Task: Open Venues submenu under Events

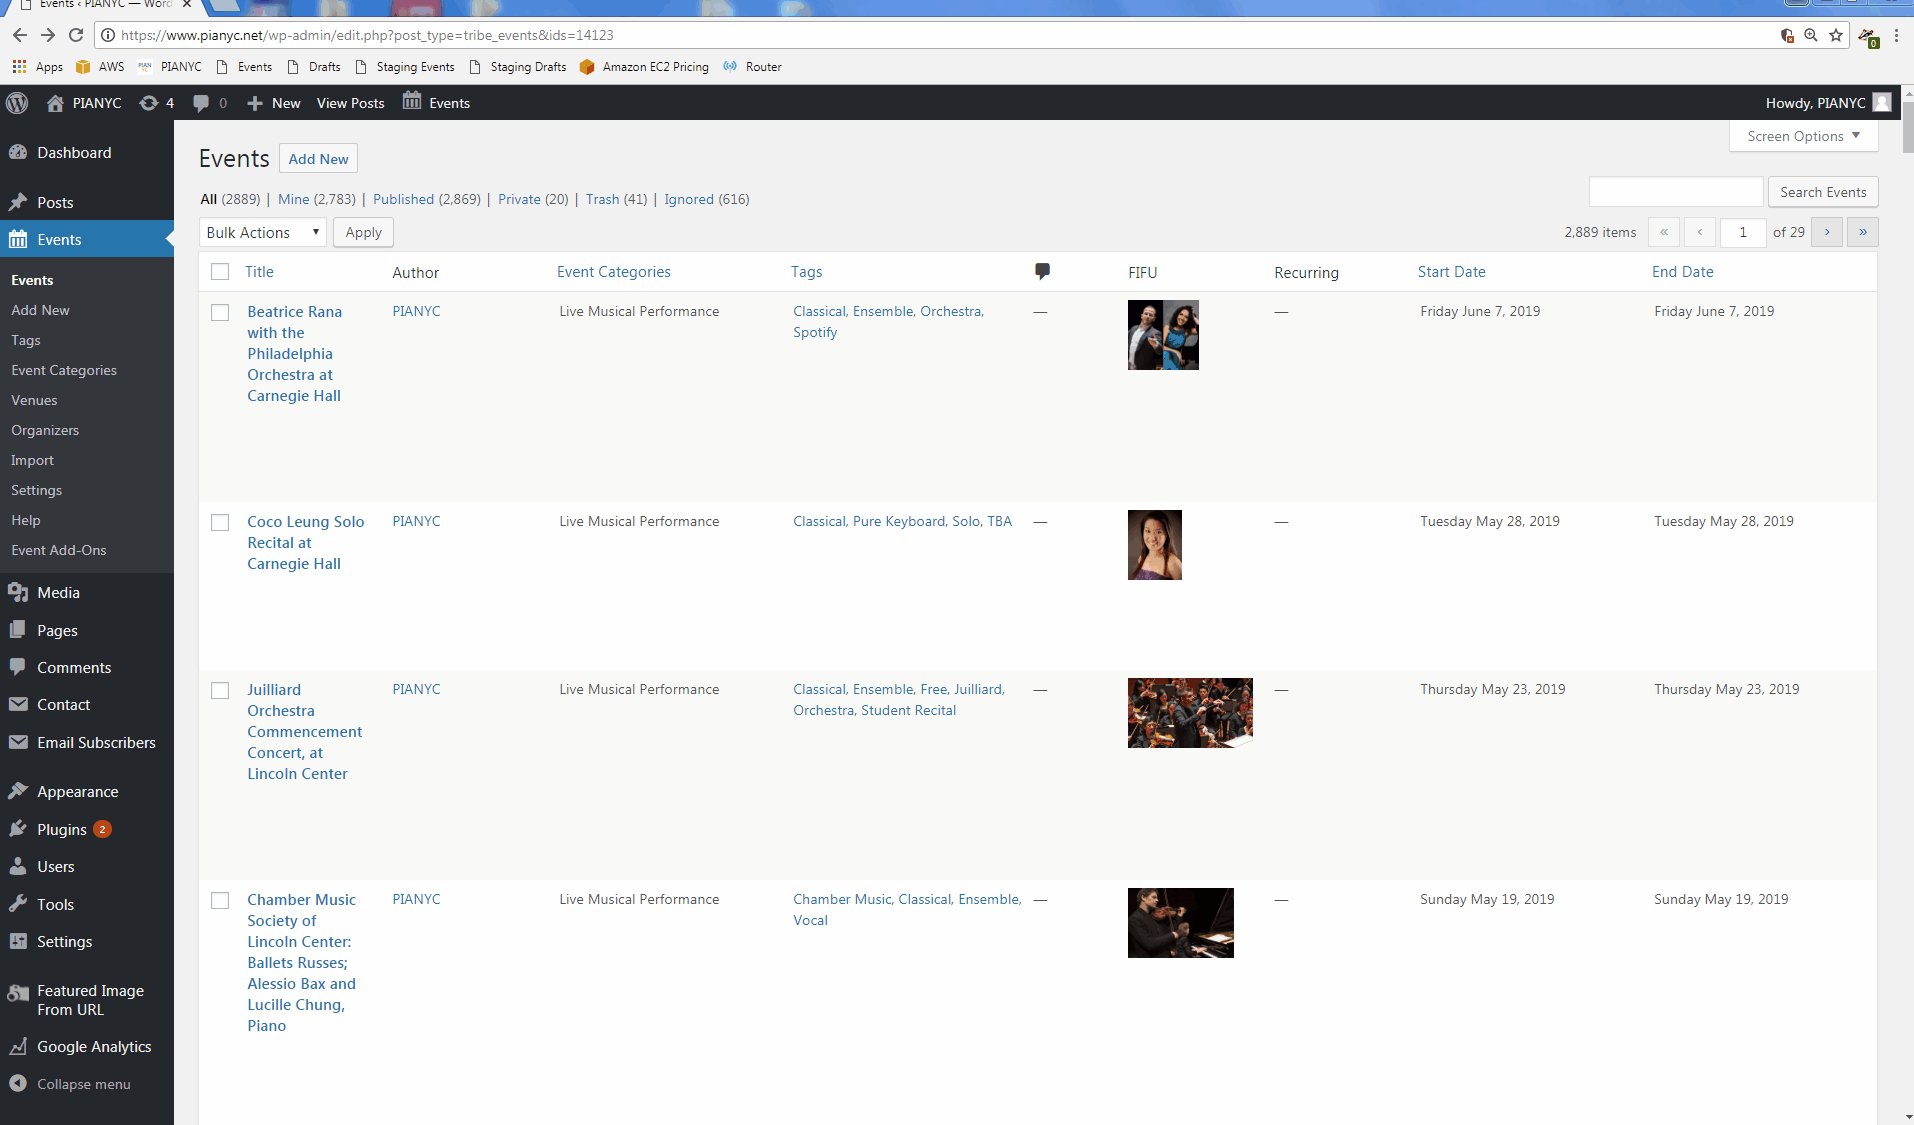Action: (34, 400)
